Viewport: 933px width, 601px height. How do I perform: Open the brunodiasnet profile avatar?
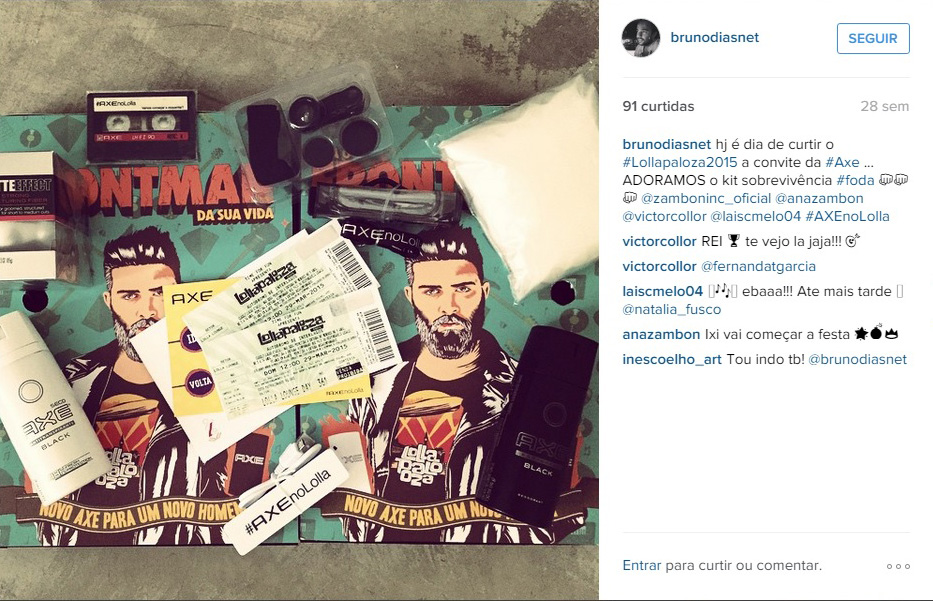click(x=641, y=38)
